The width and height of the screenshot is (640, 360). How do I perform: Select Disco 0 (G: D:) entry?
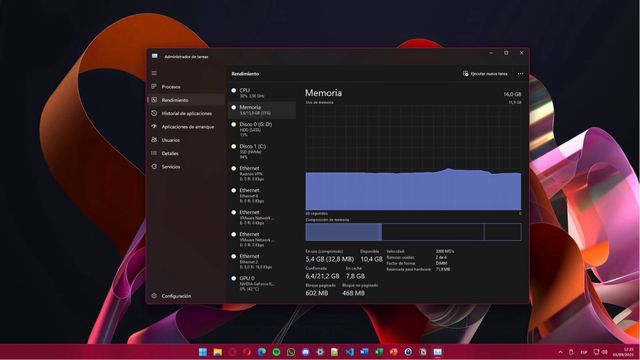(x=262, y=129)
